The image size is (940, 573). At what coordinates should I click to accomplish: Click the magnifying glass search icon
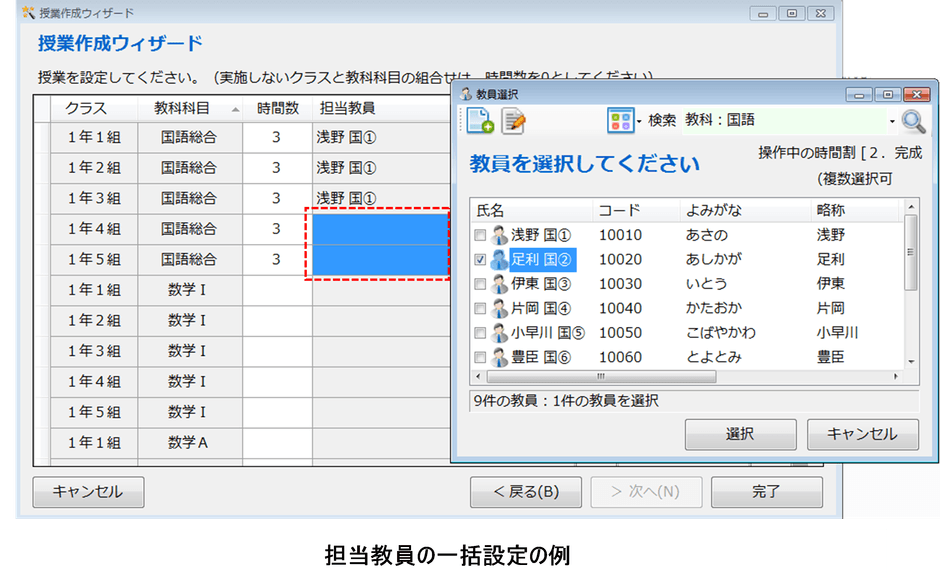(914, 121)
